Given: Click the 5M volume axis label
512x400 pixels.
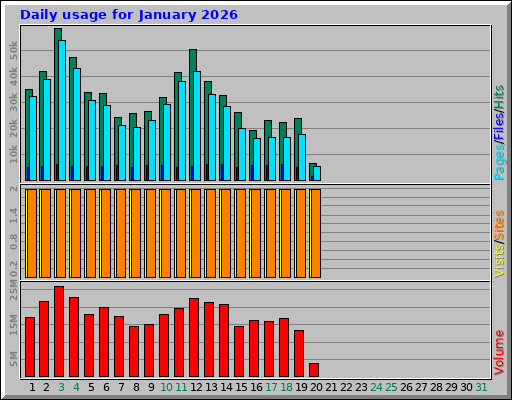Looking at the screenshot, I should [x=13, y=359].
